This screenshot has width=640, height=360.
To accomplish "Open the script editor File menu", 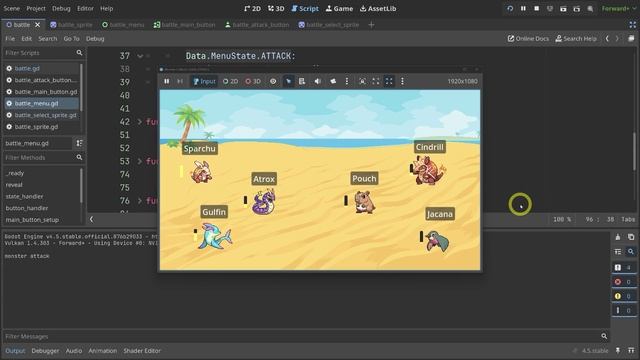I will [x=10, y=38].
